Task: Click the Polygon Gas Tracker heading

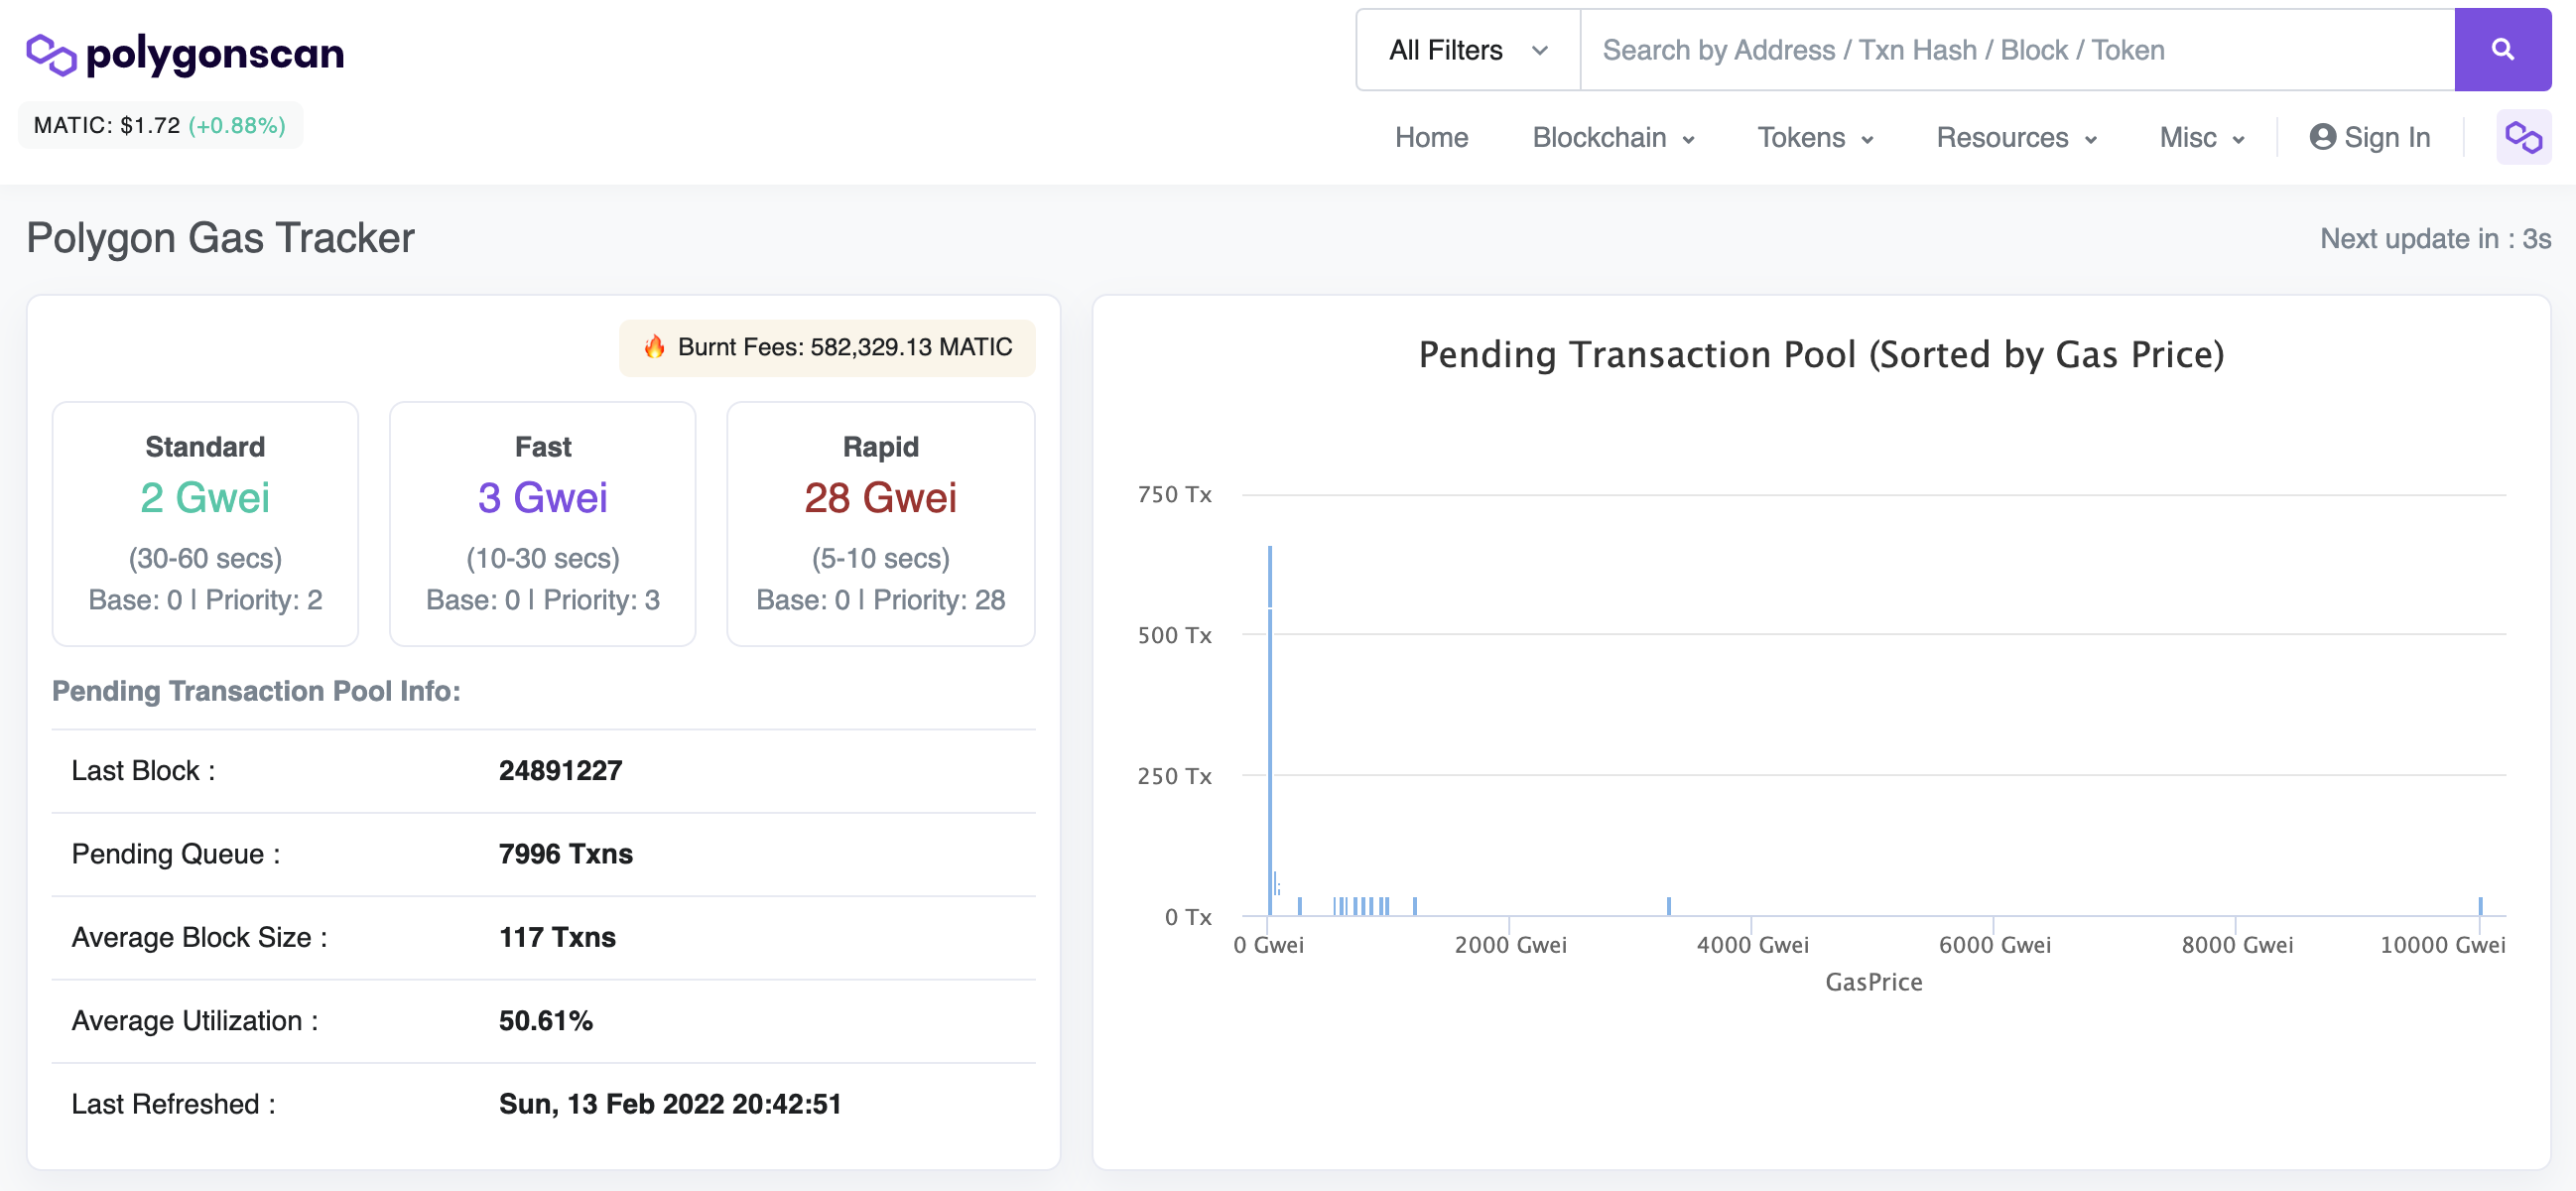Action: pyautogui.click(x=220, y=238)
